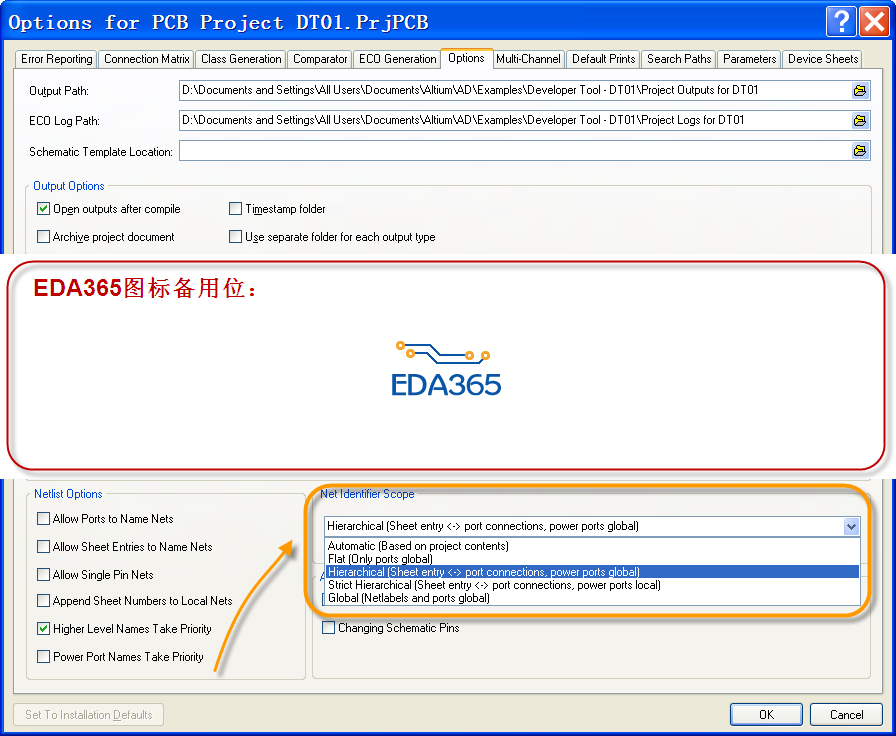Switch to the Error Reporting tab

coord(56,59)
